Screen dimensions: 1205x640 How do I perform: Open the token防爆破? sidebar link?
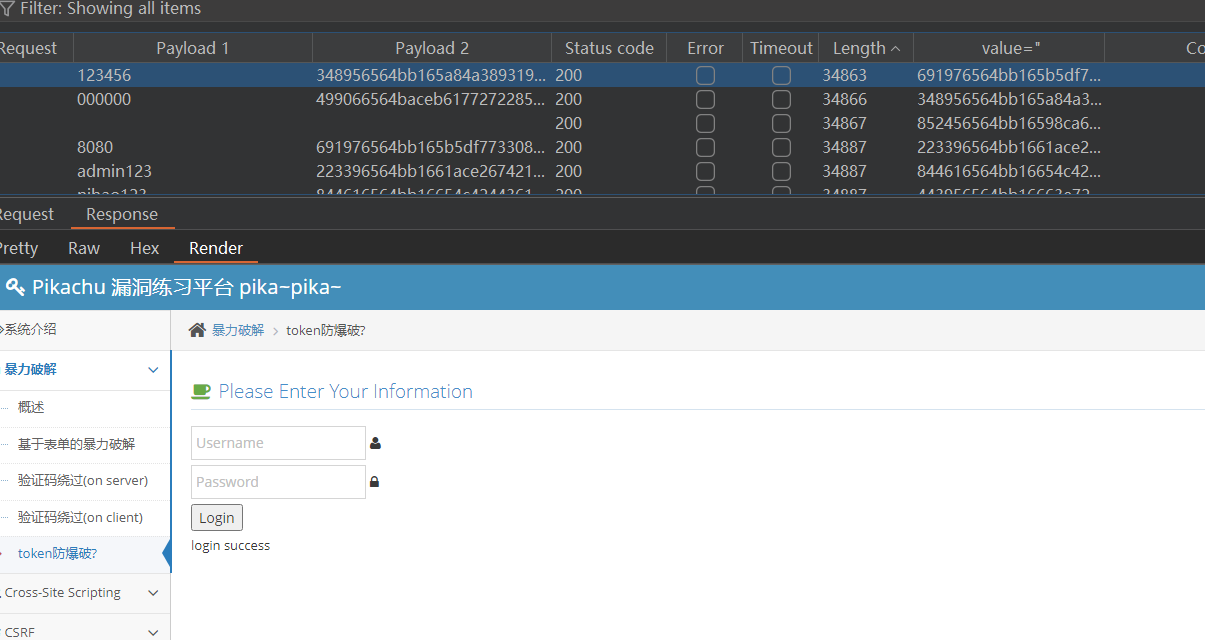[57, 554]
